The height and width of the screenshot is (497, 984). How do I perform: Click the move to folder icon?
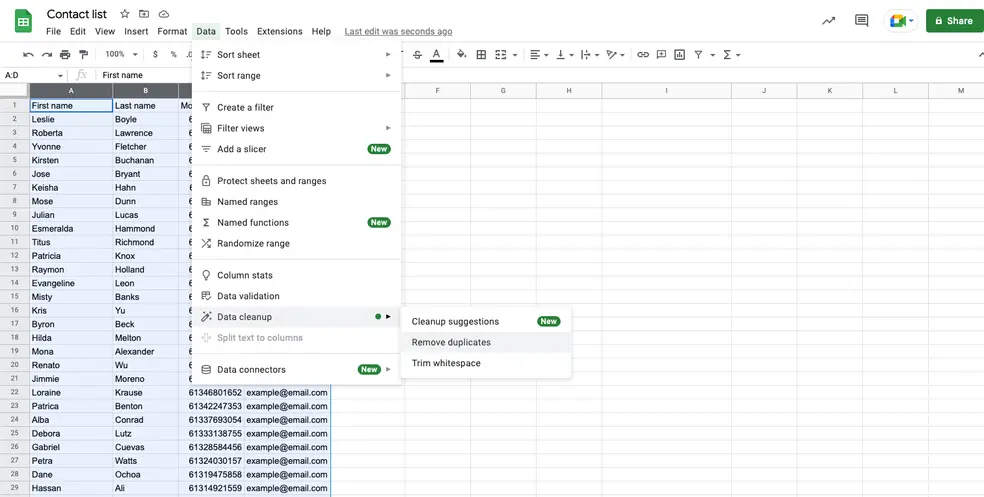click(x=144, y=14)
